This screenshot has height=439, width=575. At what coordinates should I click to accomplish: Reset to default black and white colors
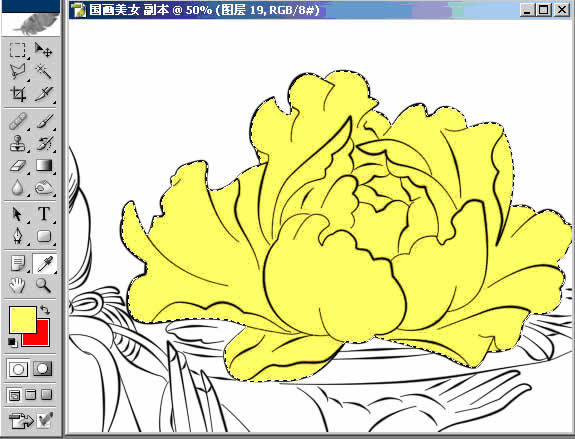12,342
